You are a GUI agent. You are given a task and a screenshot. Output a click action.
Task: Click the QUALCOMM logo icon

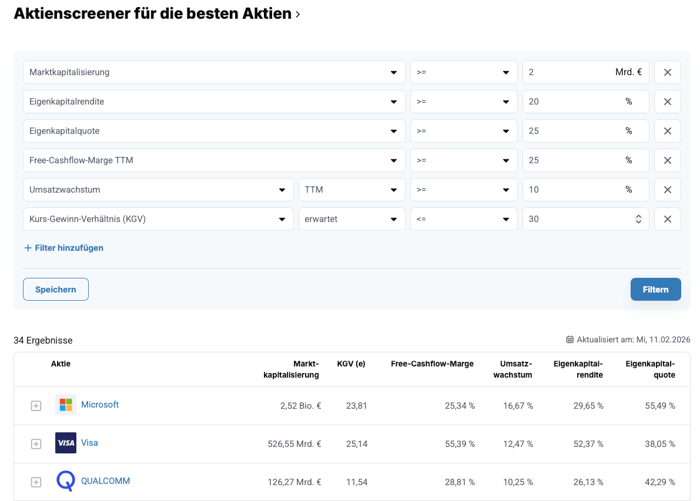coord(66,481)
